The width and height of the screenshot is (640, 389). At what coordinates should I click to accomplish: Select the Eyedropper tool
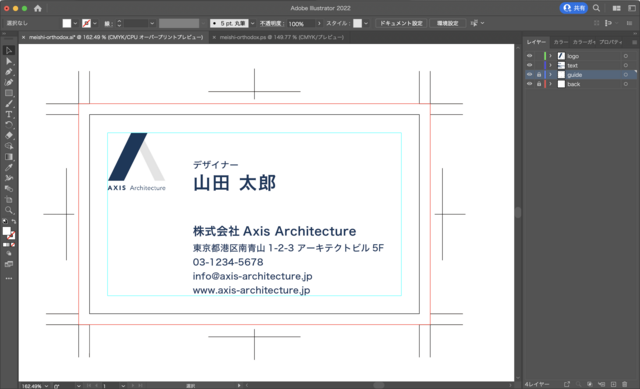pyautogui.click(x=9, y=167)
